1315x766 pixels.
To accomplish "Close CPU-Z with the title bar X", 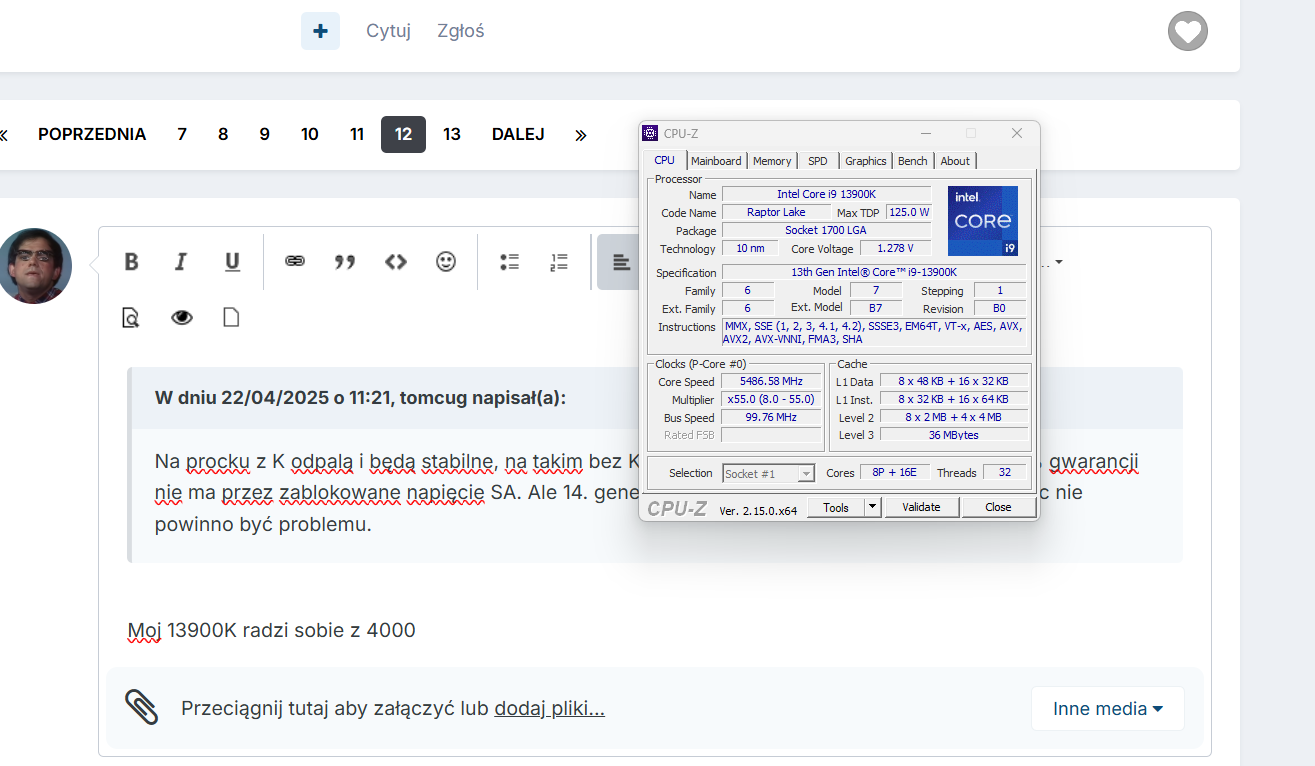I will (1017, 133).
